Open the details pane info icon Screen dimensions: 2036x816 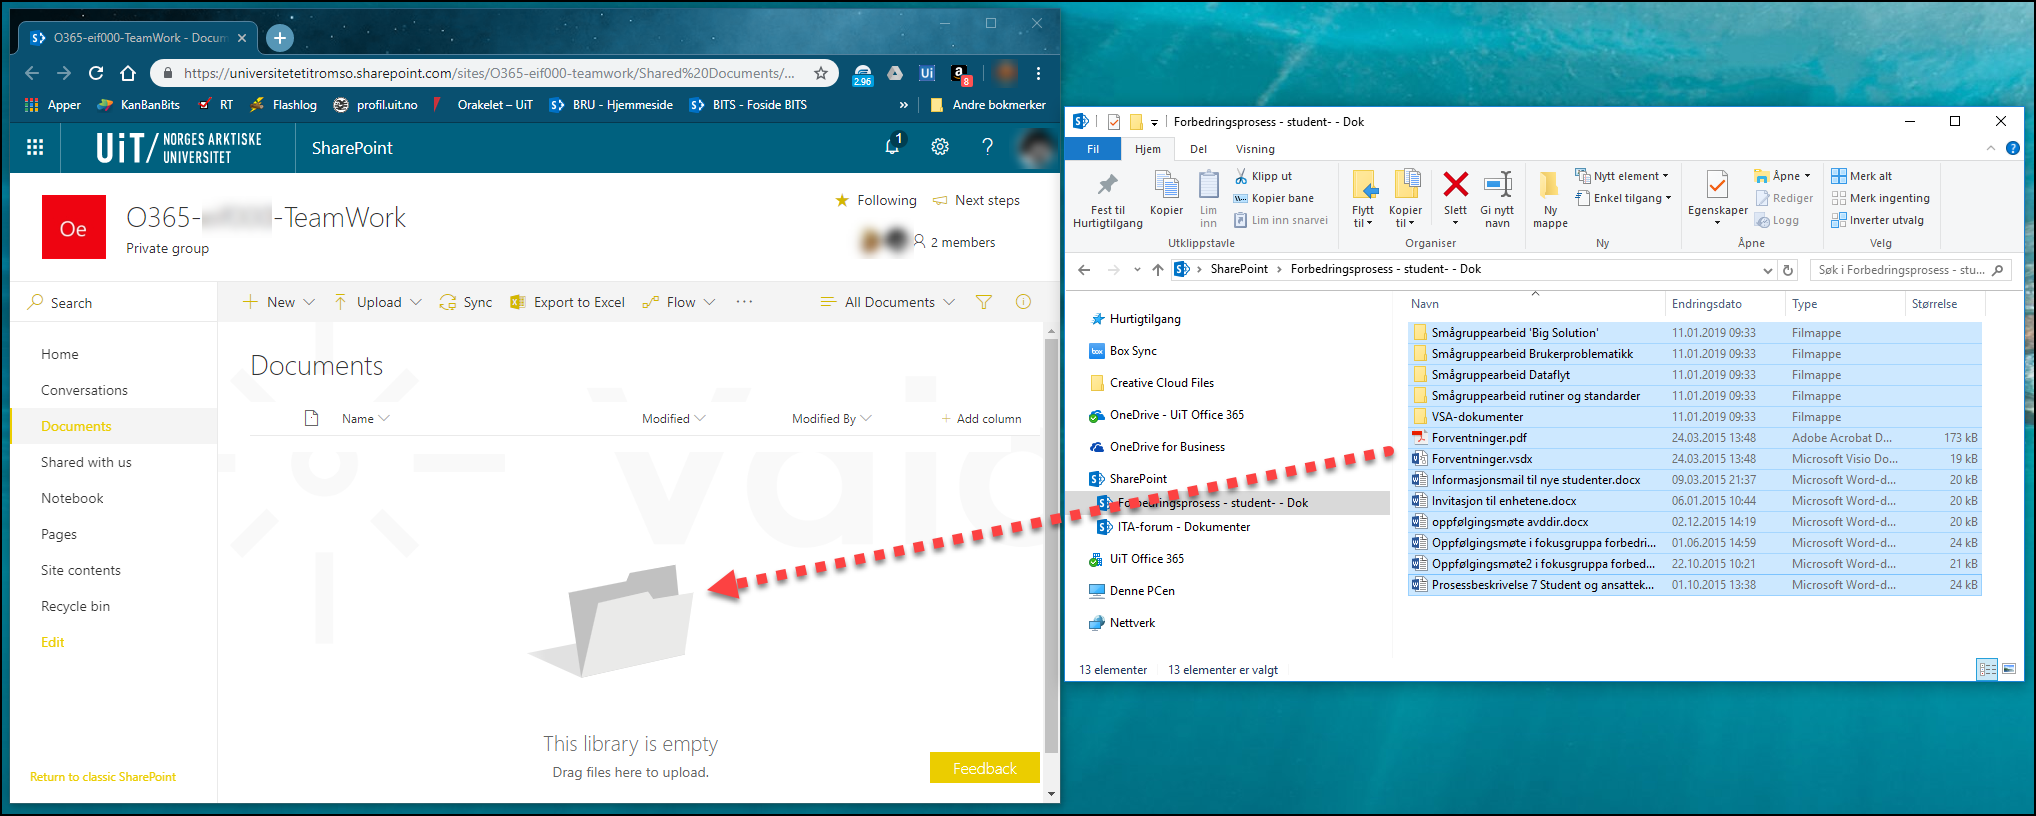pos(1023,302)
